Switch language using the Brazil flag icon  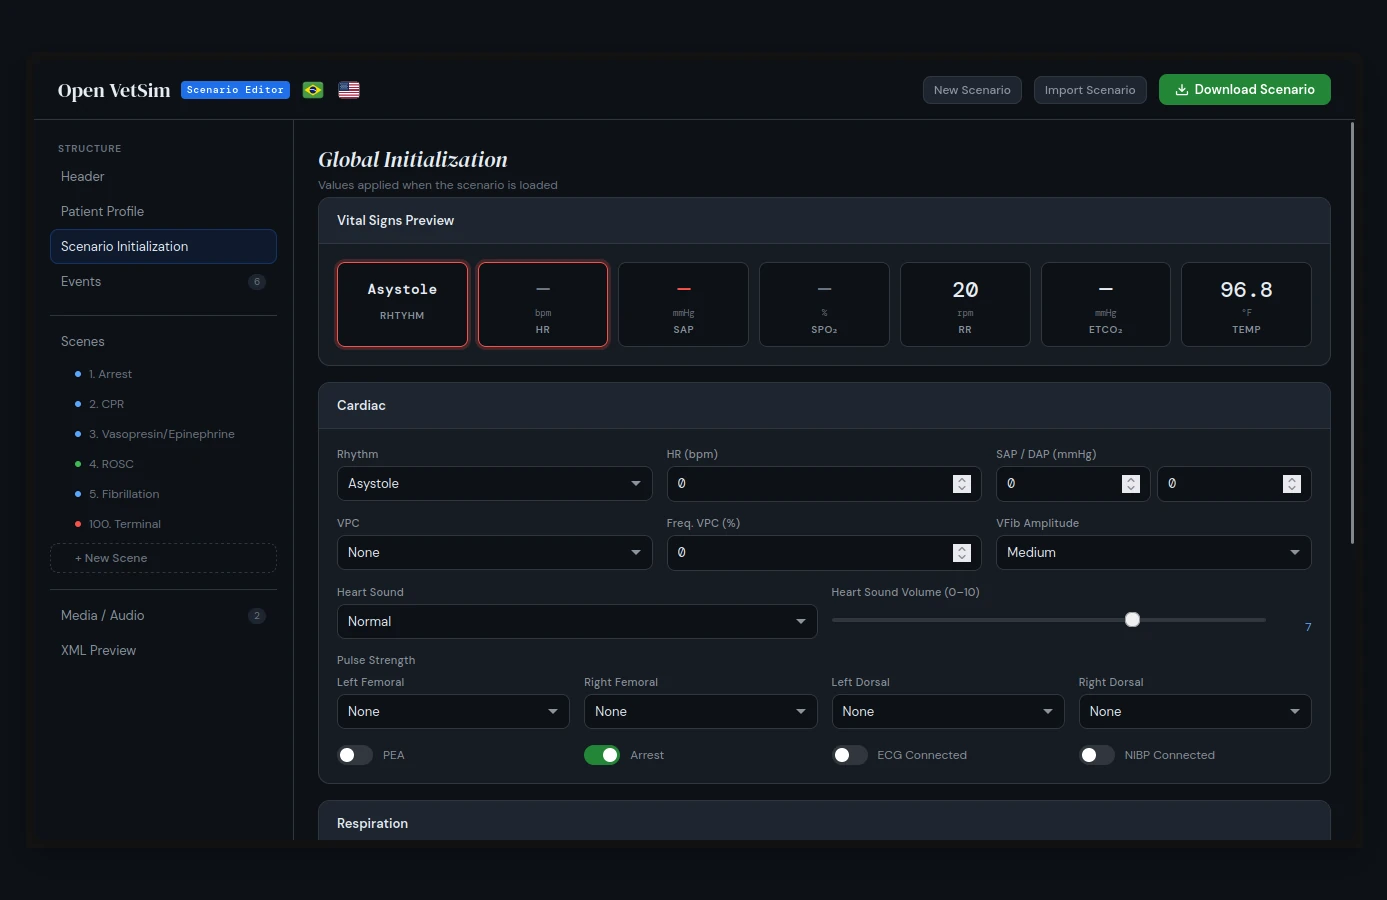coord(313,90)
